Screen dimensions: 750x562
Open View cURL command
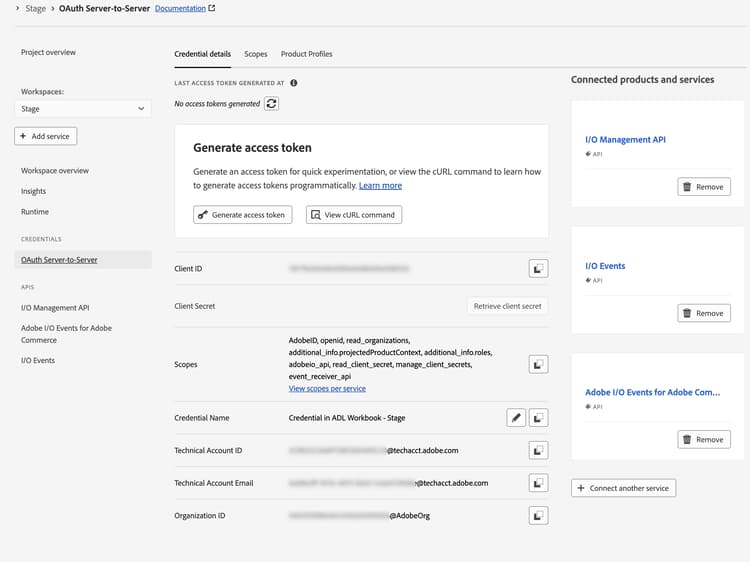tap(353, 215)
